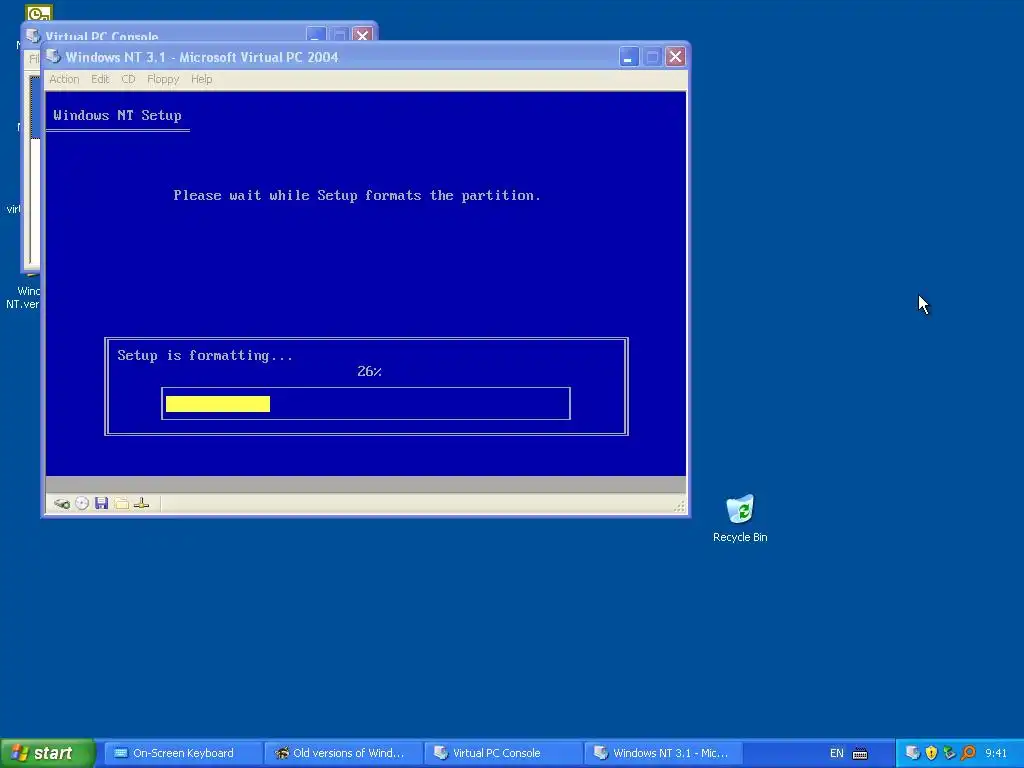1024x768 pixels.
Task: Click the network adapter icon in the status bar
Action: coord(141,503)
